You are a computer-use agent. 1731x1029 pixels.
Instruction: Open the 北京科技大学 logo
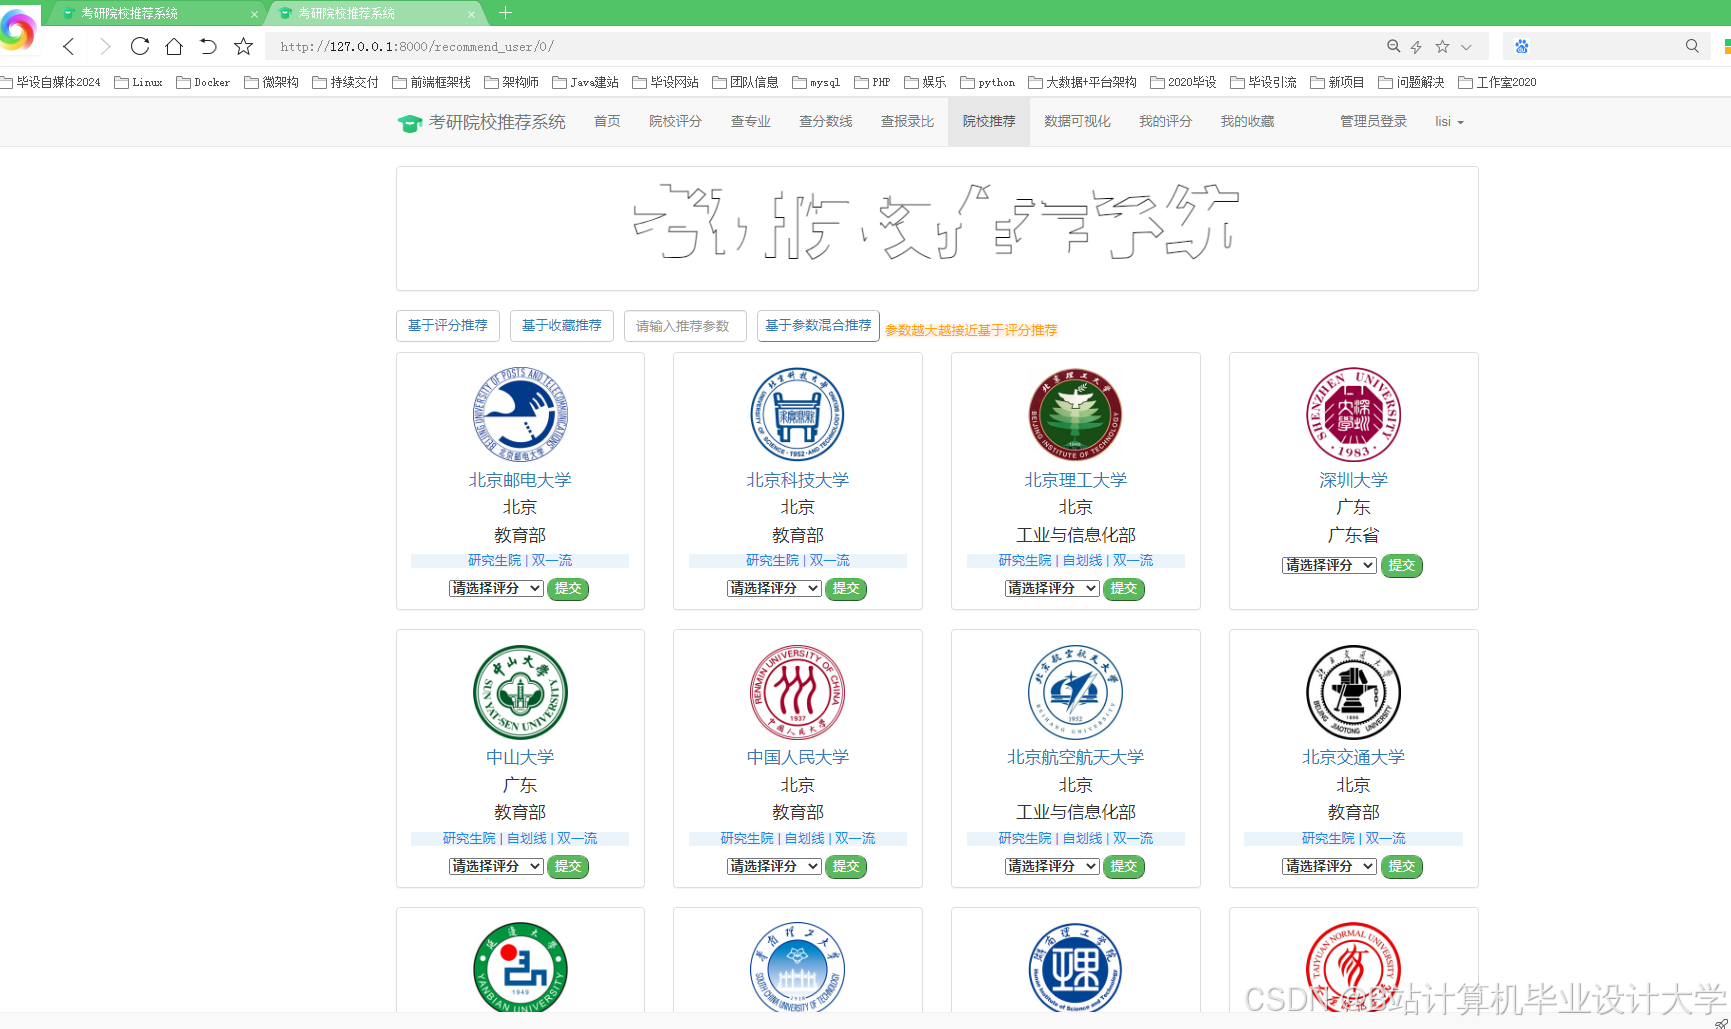[797, 414]
